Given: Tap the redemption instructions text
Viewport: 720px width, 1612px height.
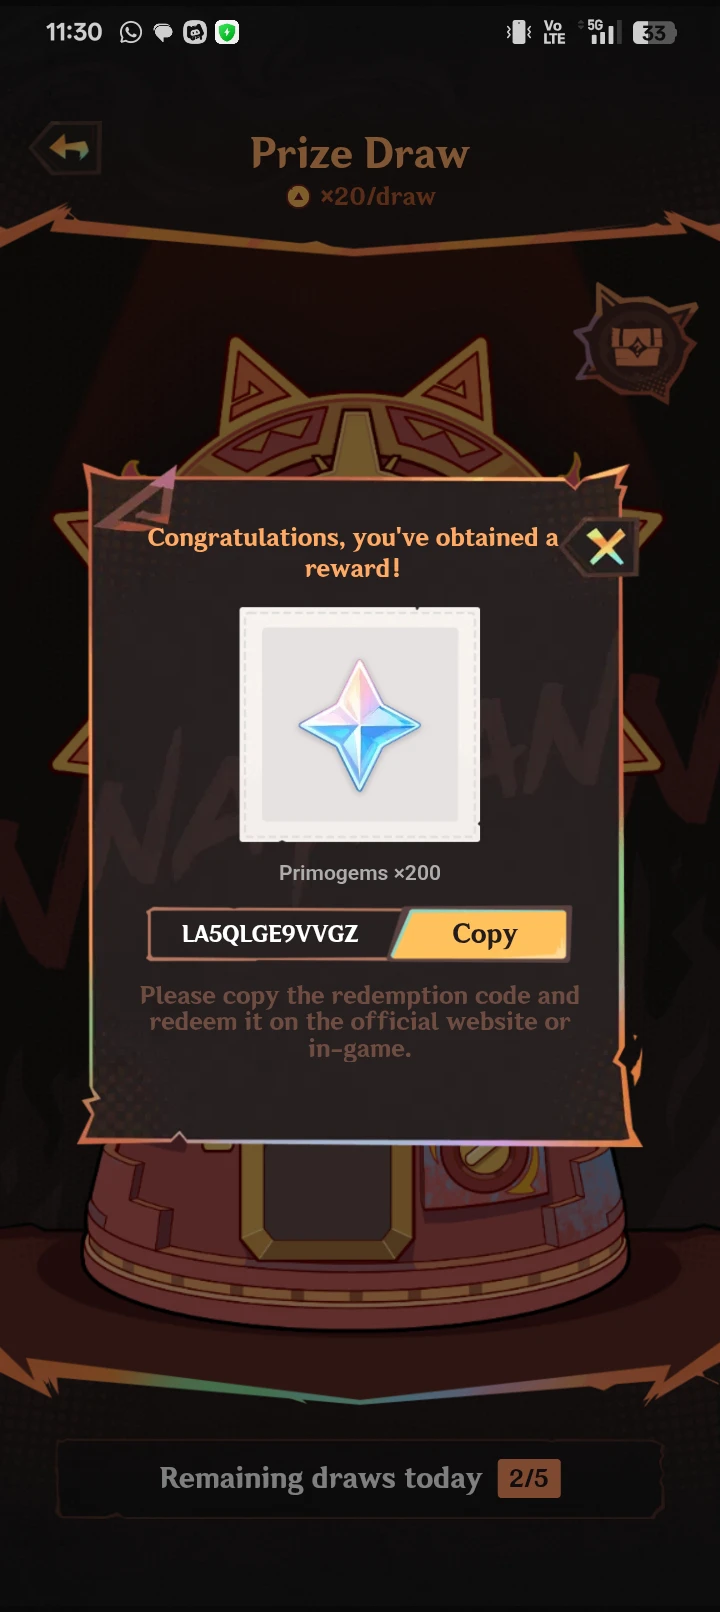Looking at the screenshot, I should point(360,1022).
